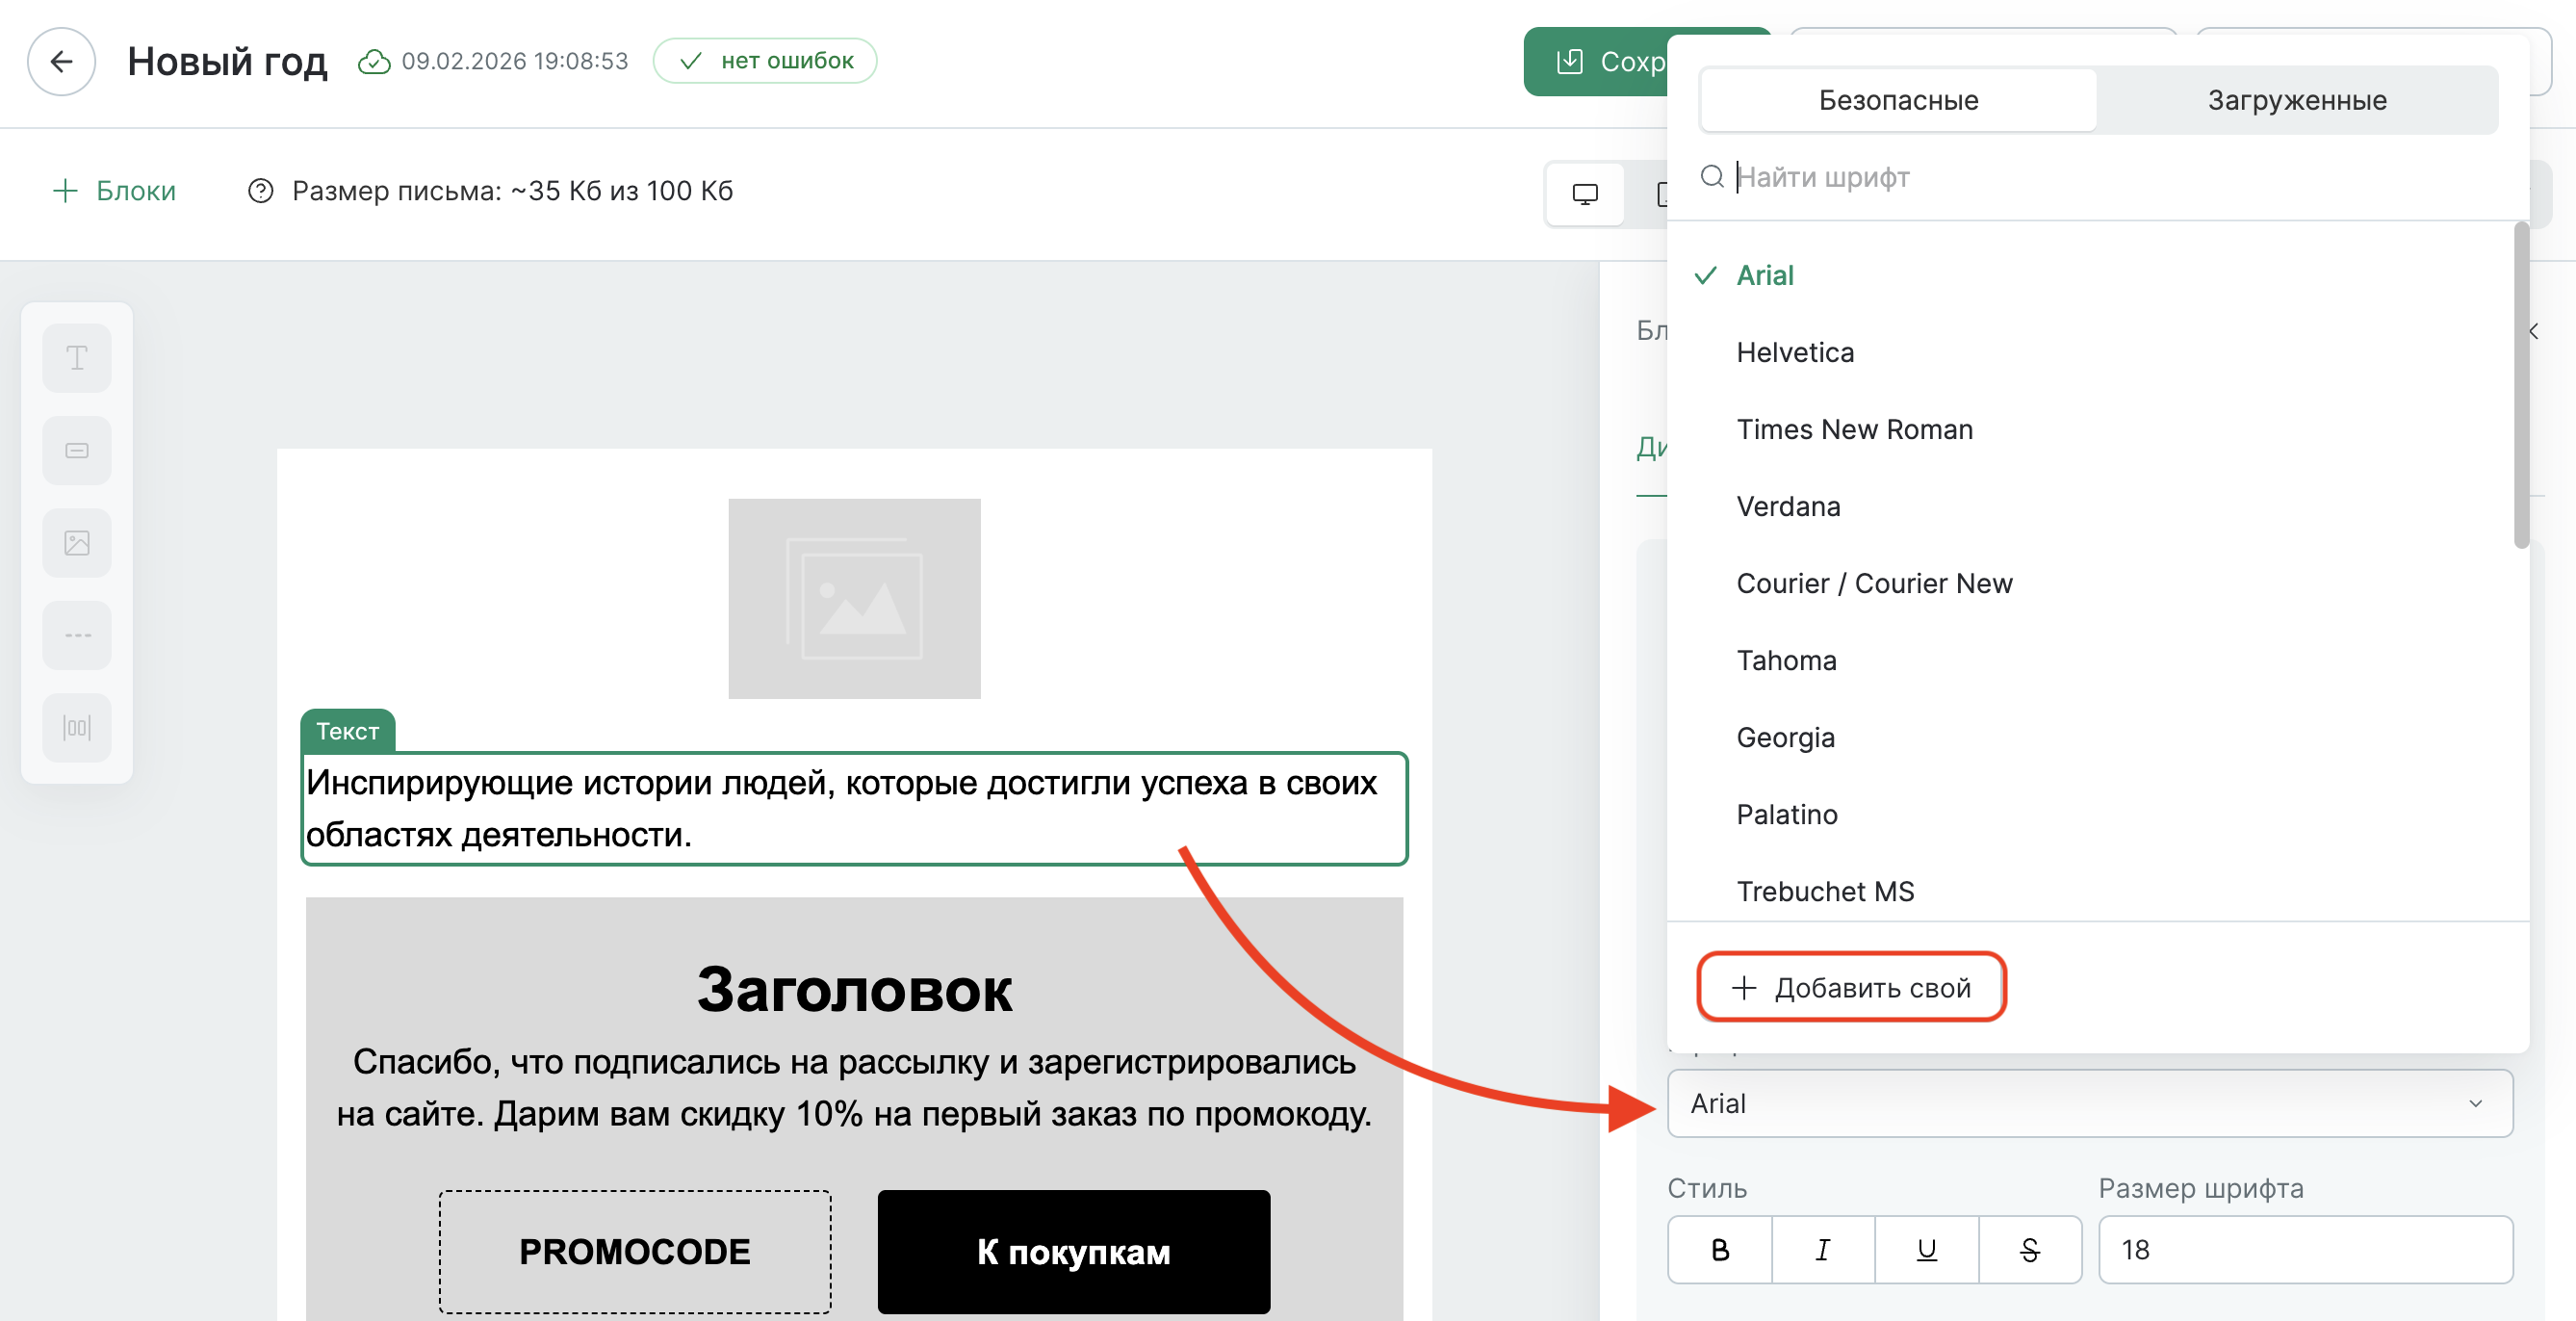This screenshot has height=1321, width=2576.
Task: Enable italic formatting
Action: click(x=1823, y=1249)
